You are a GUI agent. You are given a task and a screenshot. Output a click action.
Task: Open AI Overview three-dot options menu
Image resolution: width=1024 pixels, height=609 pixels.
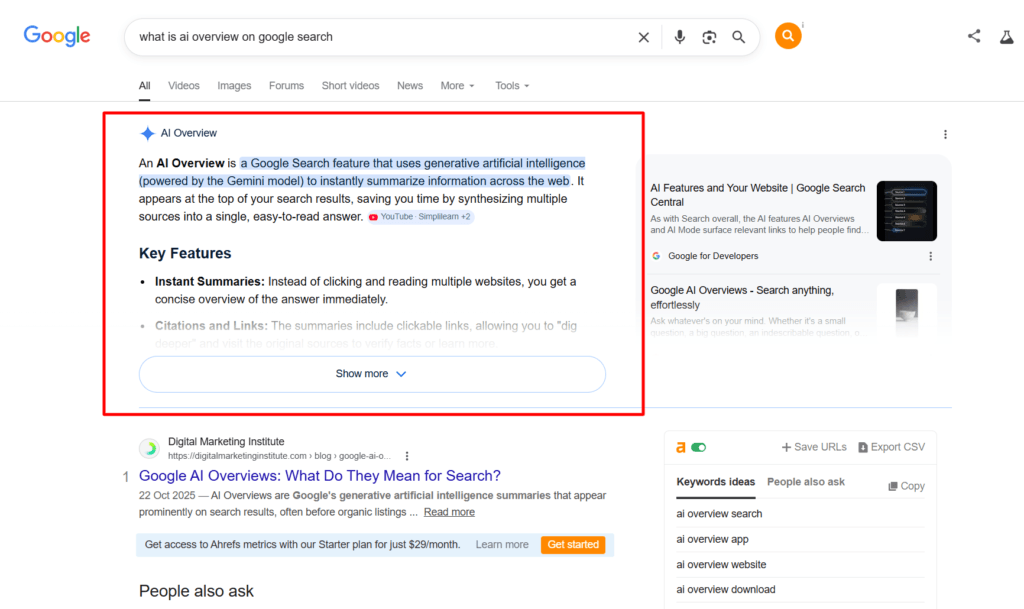tap(945, 134)
